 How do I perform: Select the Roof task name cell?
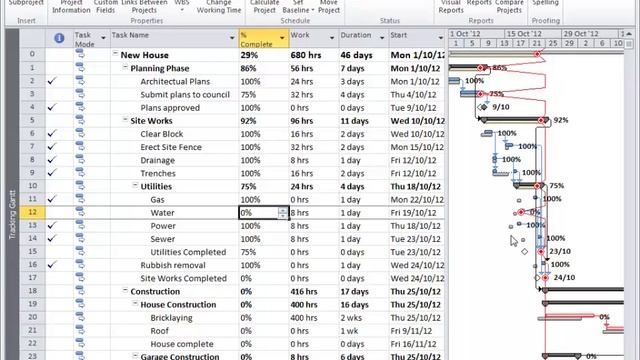pyautogui.click(x=174, y=331)
